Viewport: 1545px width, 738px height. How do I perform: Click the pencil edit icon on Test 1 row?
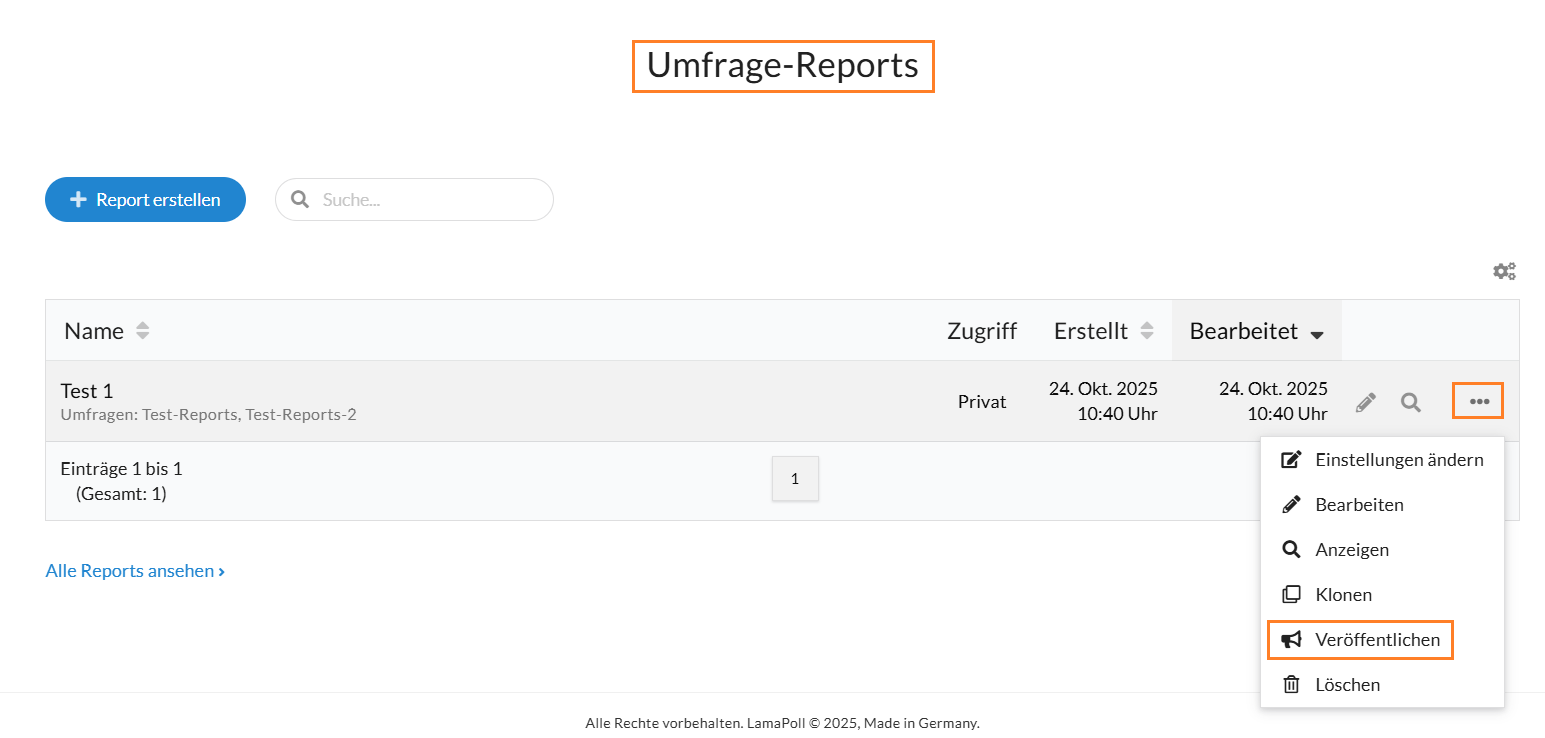[x=1365, y=401]
